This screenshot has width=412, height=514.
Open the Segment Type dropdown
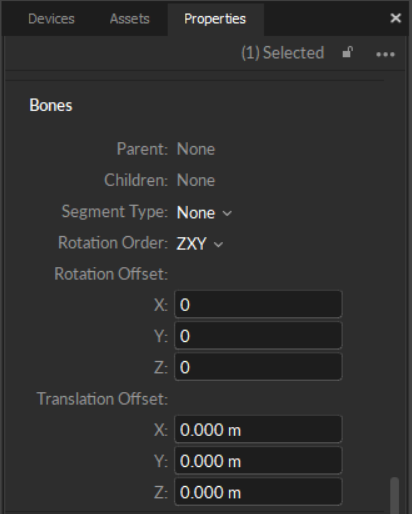click(x=204, y=213)
